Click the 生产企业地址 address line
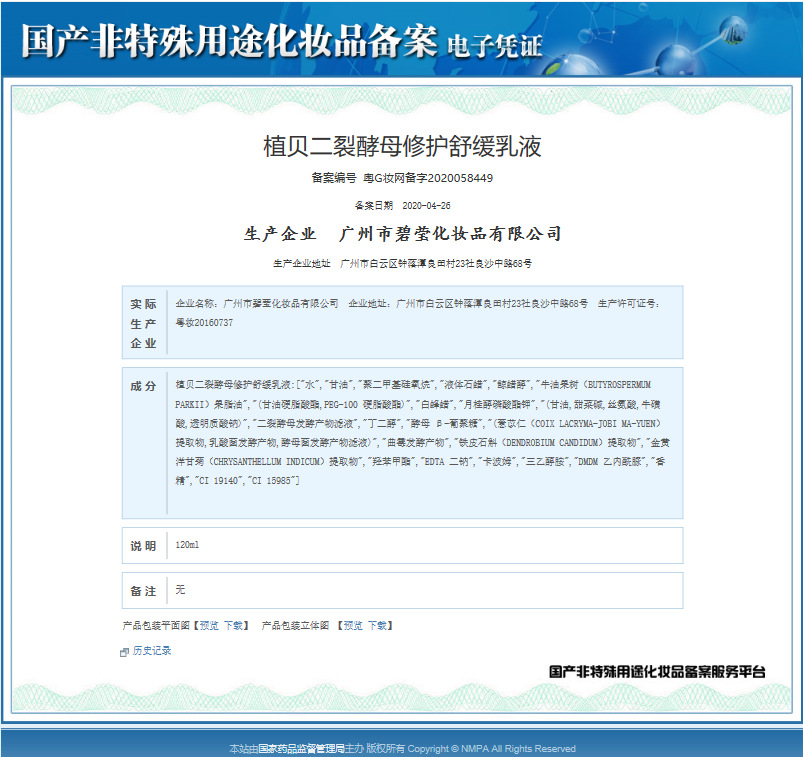The image size is (803, 757). point(402,264)
